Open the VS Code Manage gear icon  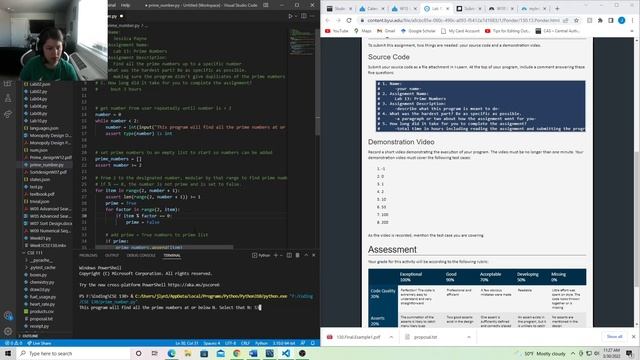[8, 331]
